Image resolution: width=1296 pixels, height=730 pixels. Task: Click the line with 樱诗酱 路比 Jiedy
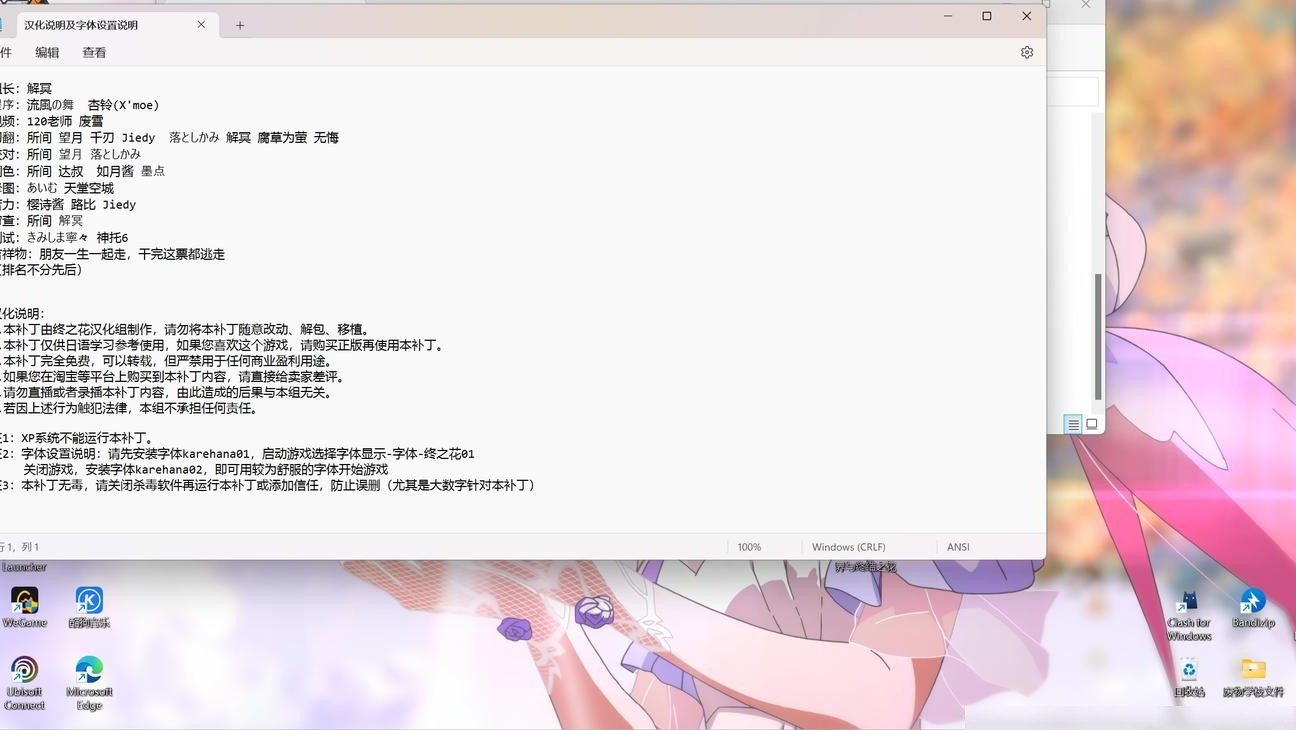tap(68, 205)
